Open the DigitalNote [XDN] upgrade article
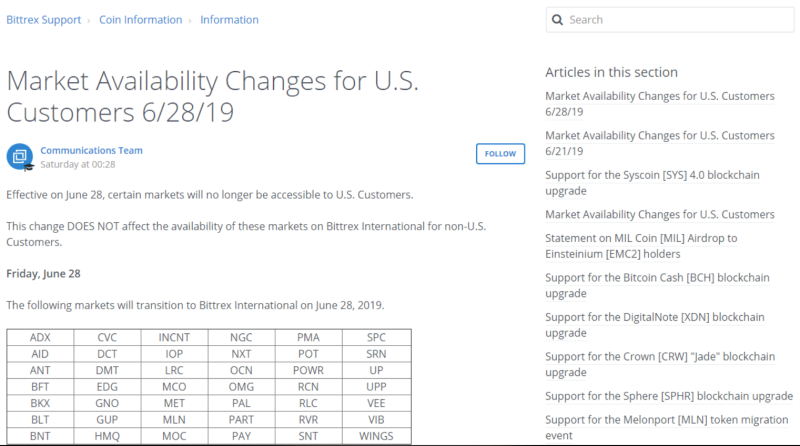Image resolution: width=800 pixels, height=446 pixels. tap(654, 325)
